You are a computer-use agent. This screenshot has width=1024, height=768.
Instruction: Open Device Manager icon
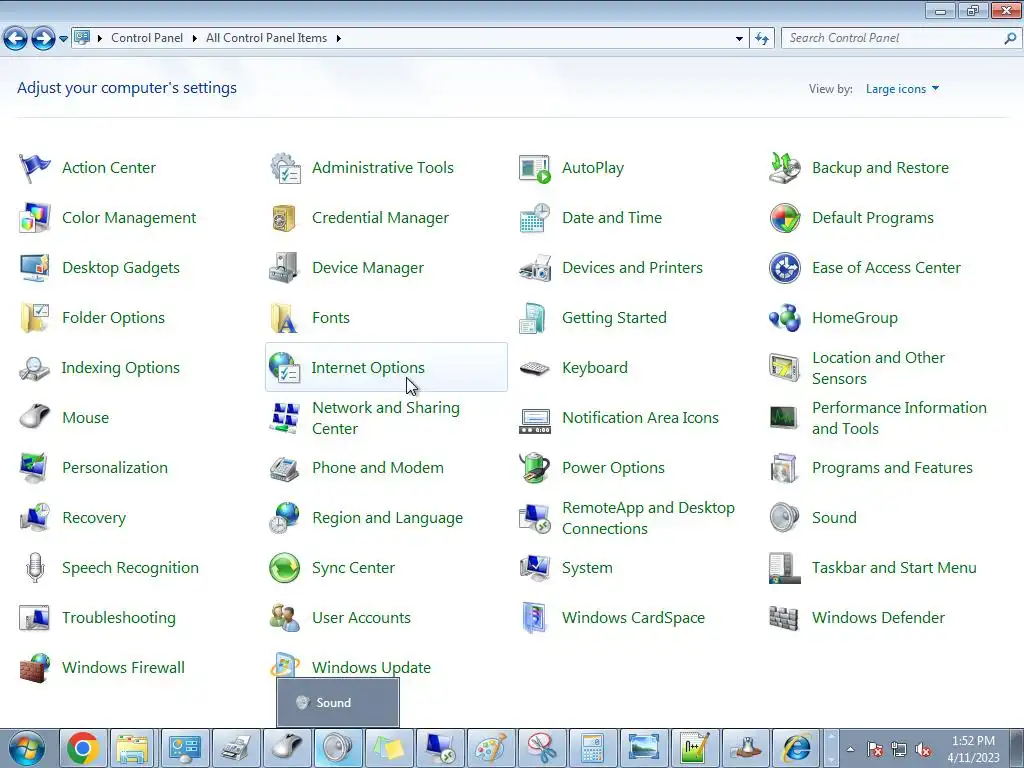point(285,268)
